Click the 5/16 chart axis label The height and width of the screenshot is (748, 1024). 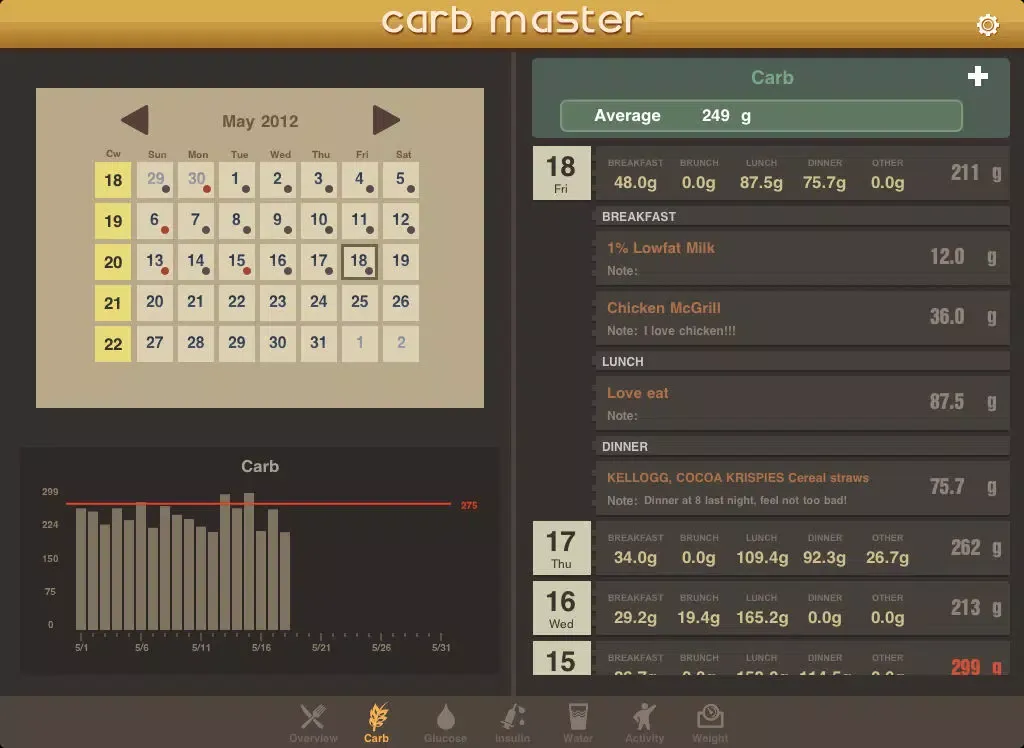[261, 647]
